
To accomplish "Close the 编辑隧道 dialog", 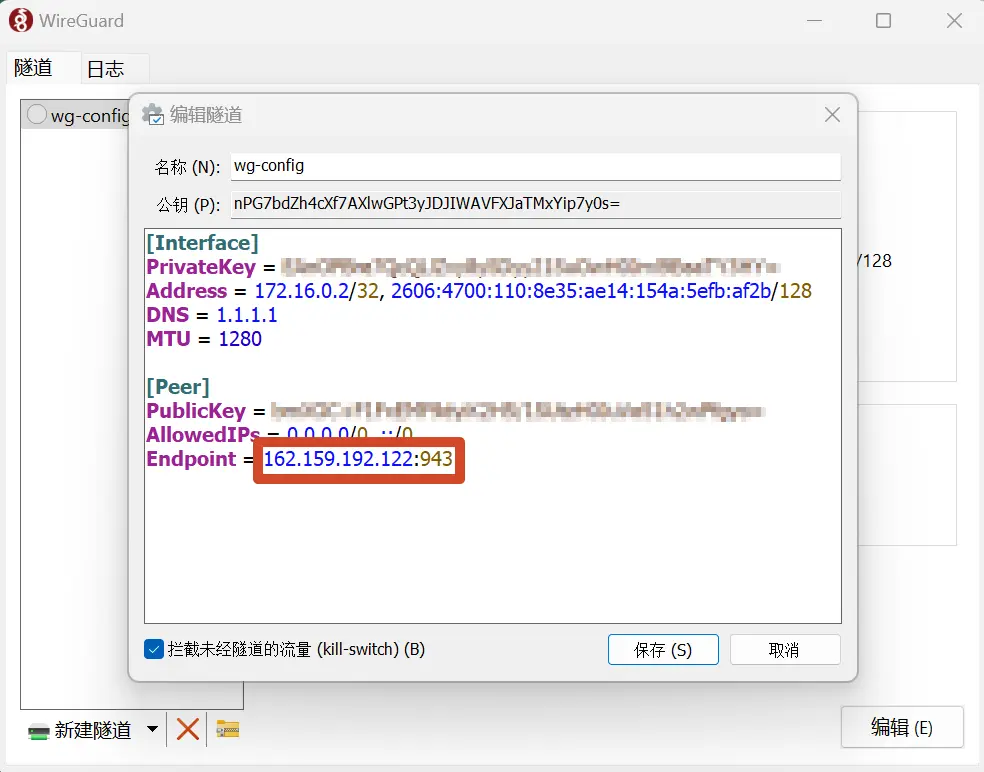I will [832, 115].
